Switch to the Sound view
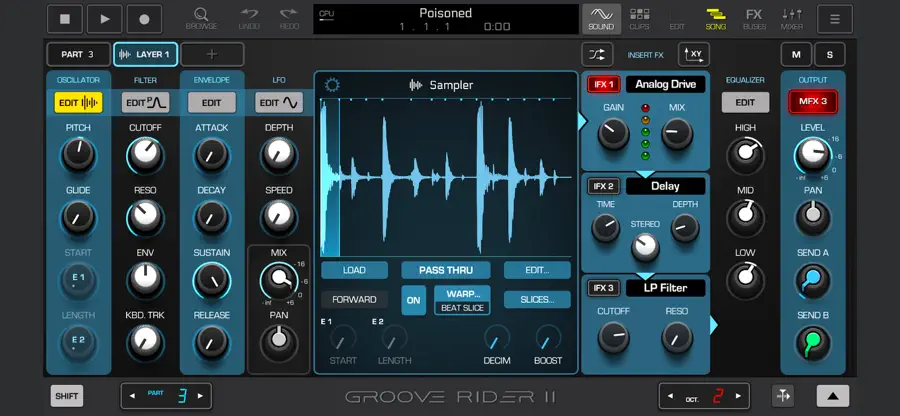Viewport: 900px width, 416px height. coord(602,19)
